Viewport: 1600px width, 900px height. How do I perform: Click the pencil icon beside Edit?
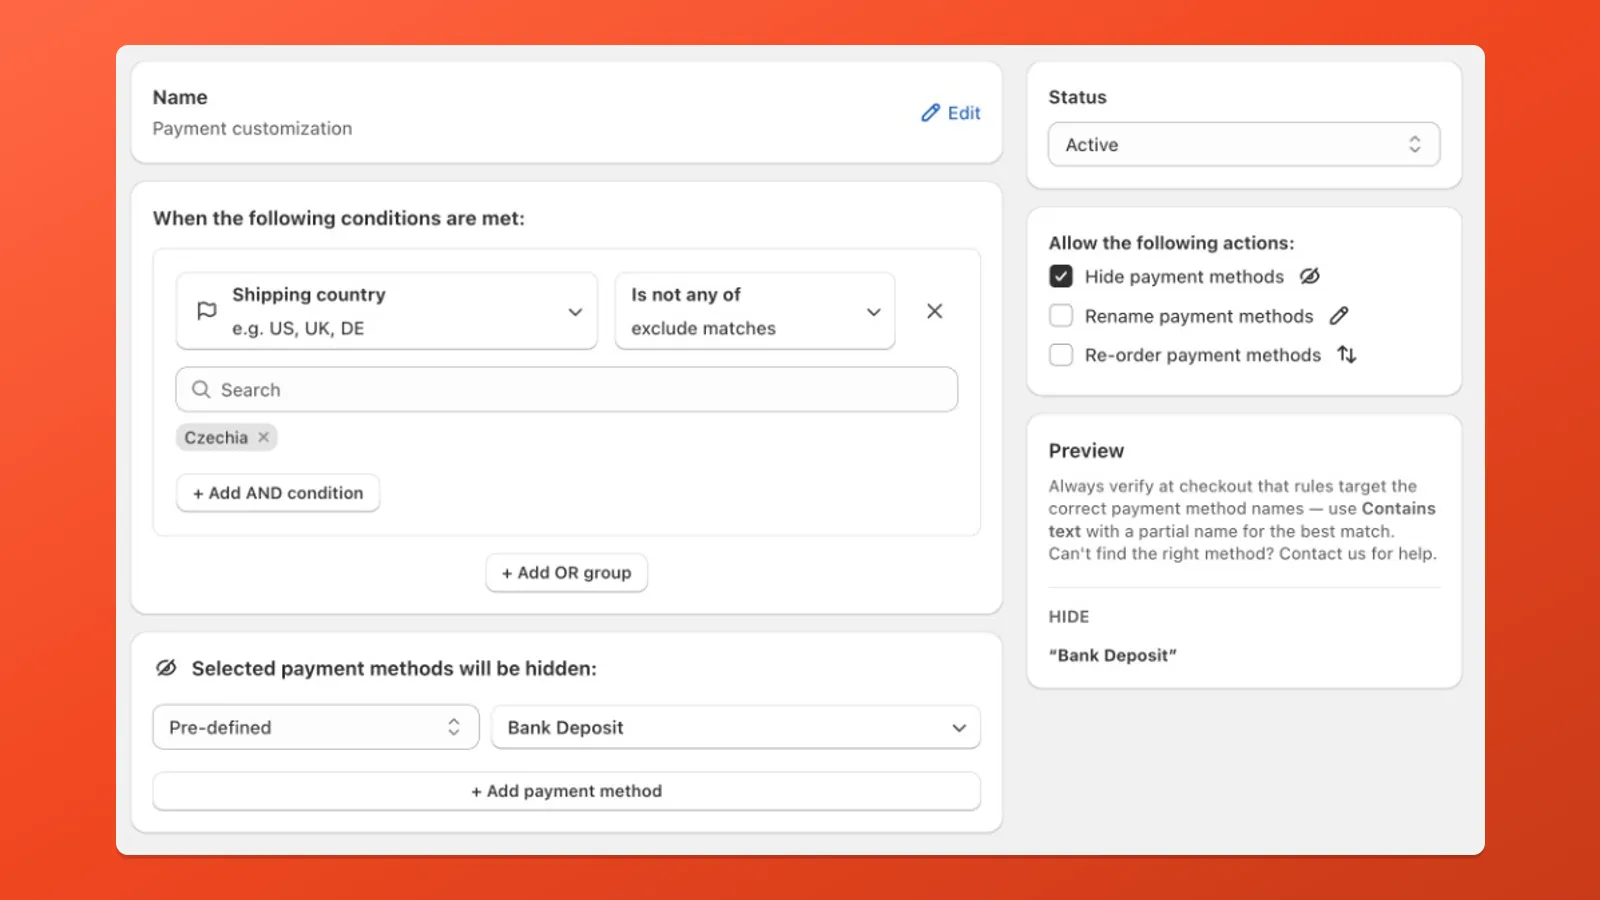click(930, 113)
